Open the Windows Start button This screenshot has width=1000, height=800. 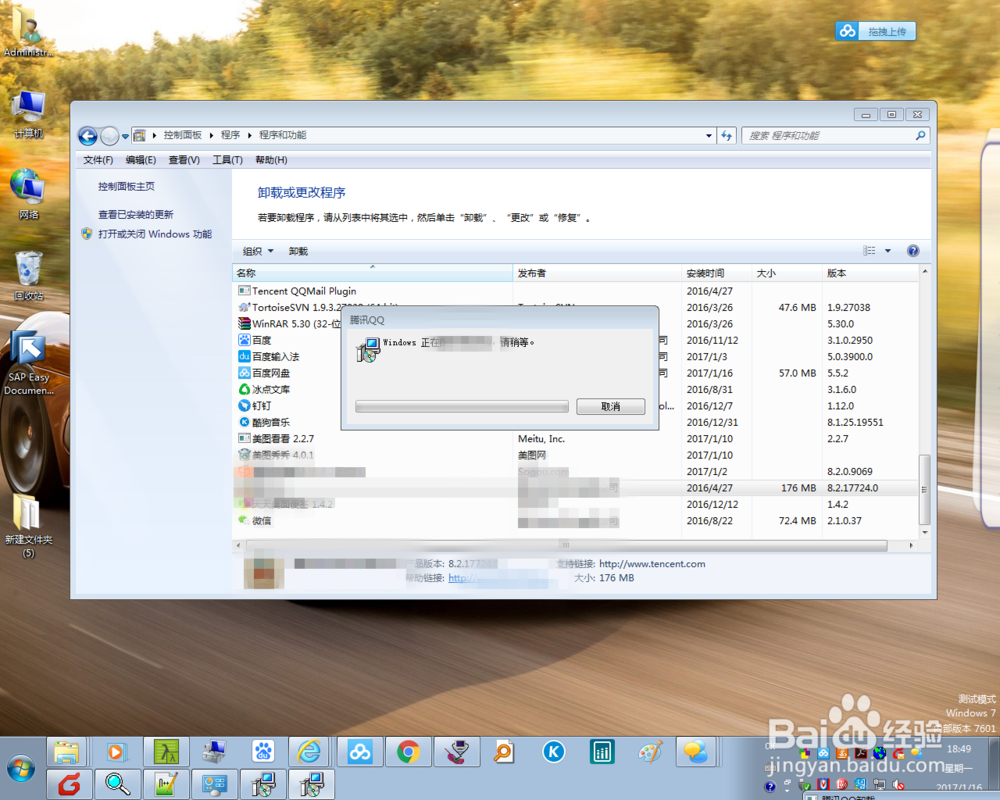click(x=20, y=769)
